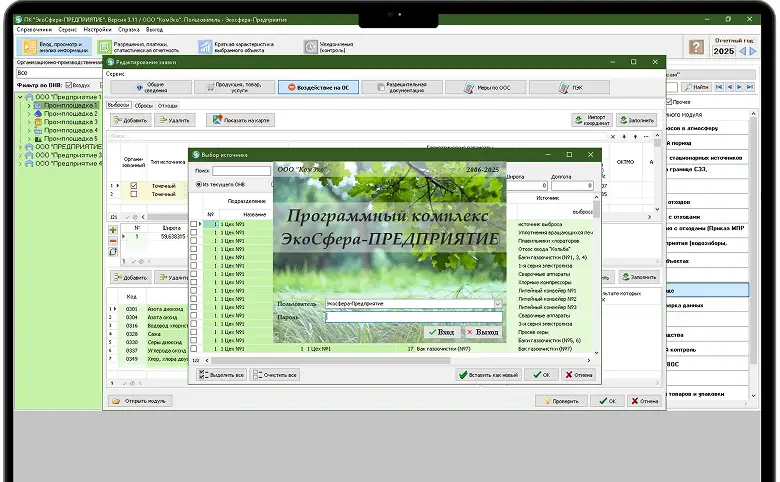
Task: Click 'Вставить как новый' button
Action: [489, 375]
